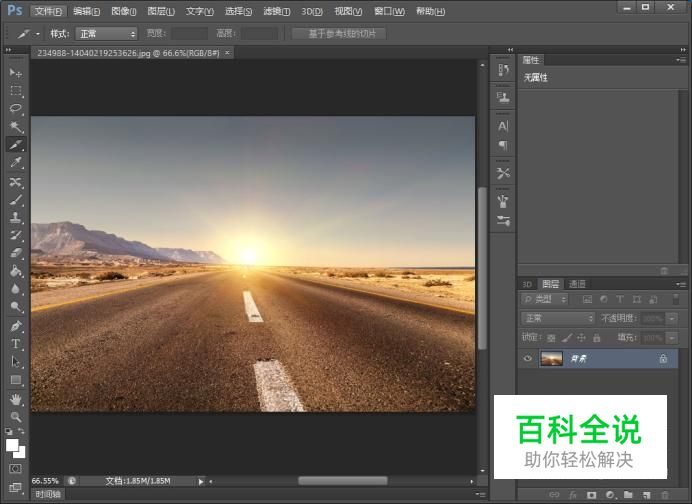
Task: Toggle lock transparent pixels
Action: [x=551, y=338]
